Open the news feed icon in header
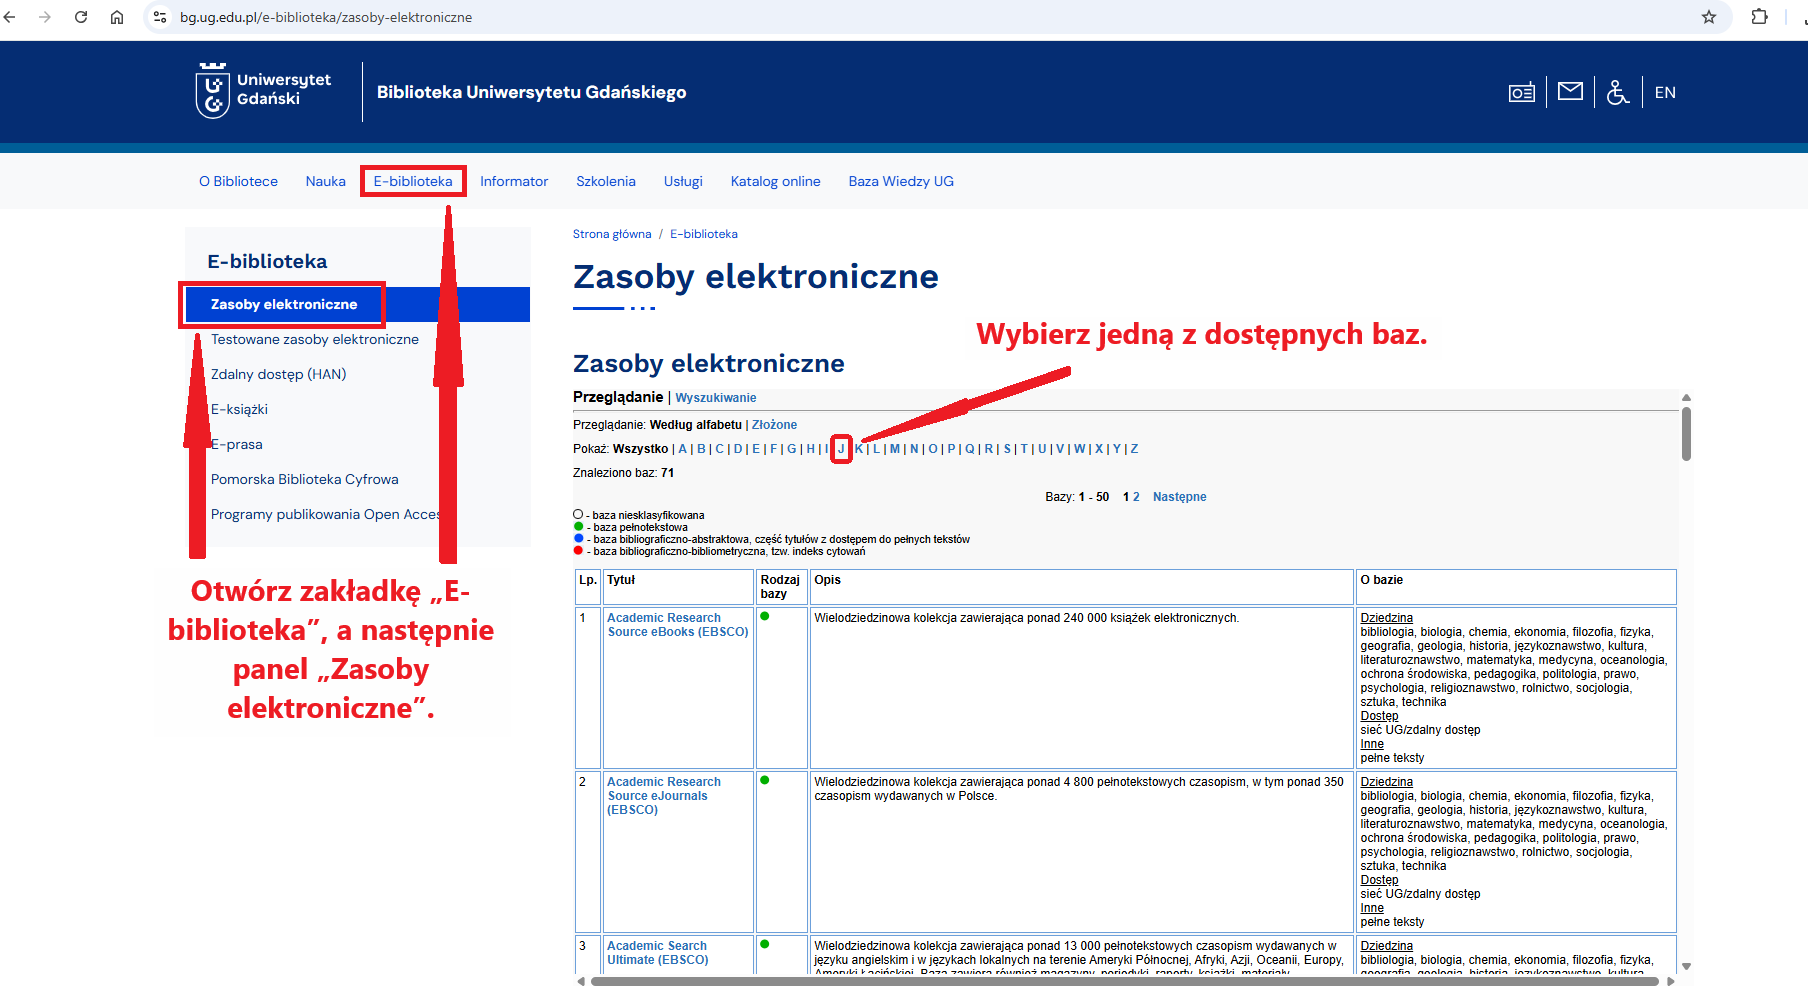This screenshot has width=1808, height=986. pos(1521,92)
